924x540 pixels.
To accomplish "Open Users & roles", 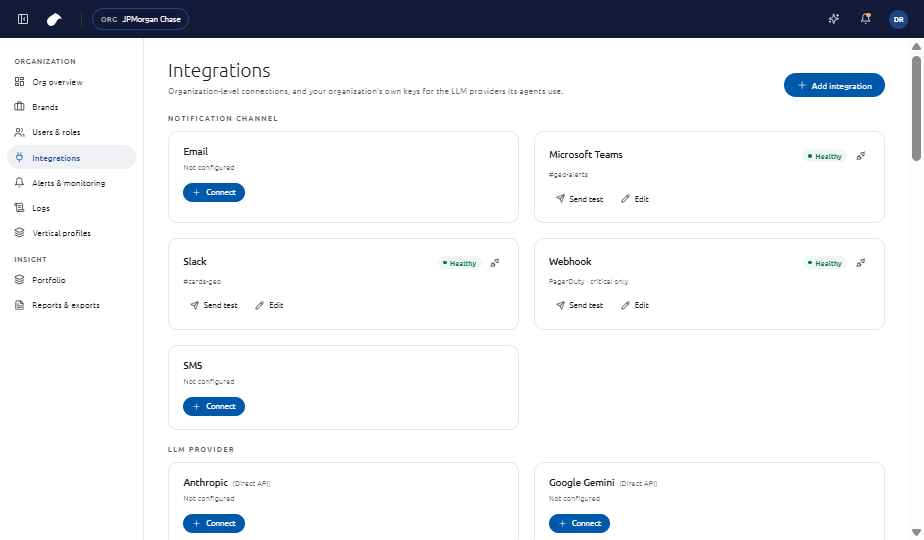I will click(x=72, y=132).
